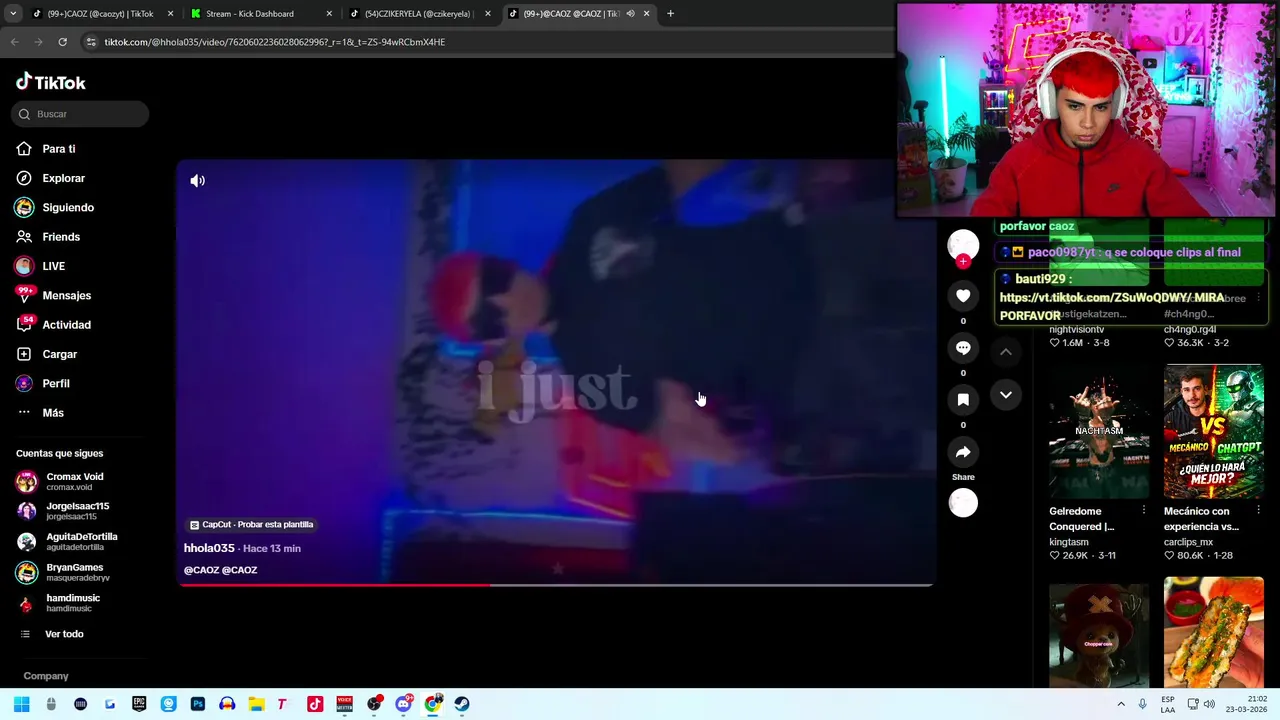The width and height of the screenshot is (1280, 720).
Task: Open options menu for Gelredome Conquered video
Action: pos(1144,511)
